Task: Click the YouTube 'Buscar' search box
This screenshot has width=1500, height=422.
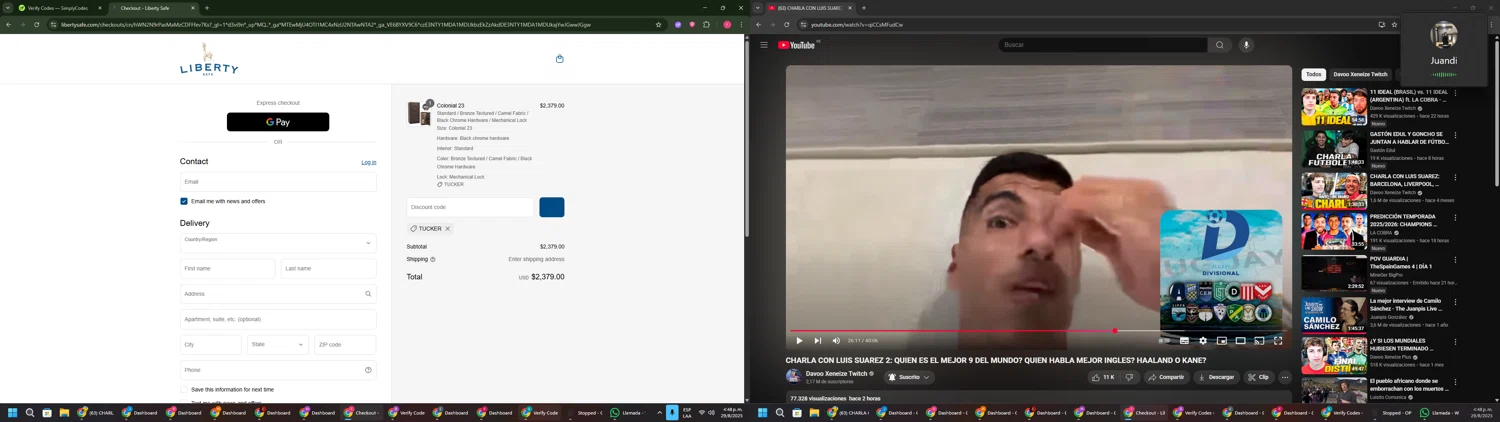Action: [x=1103, y=45]
